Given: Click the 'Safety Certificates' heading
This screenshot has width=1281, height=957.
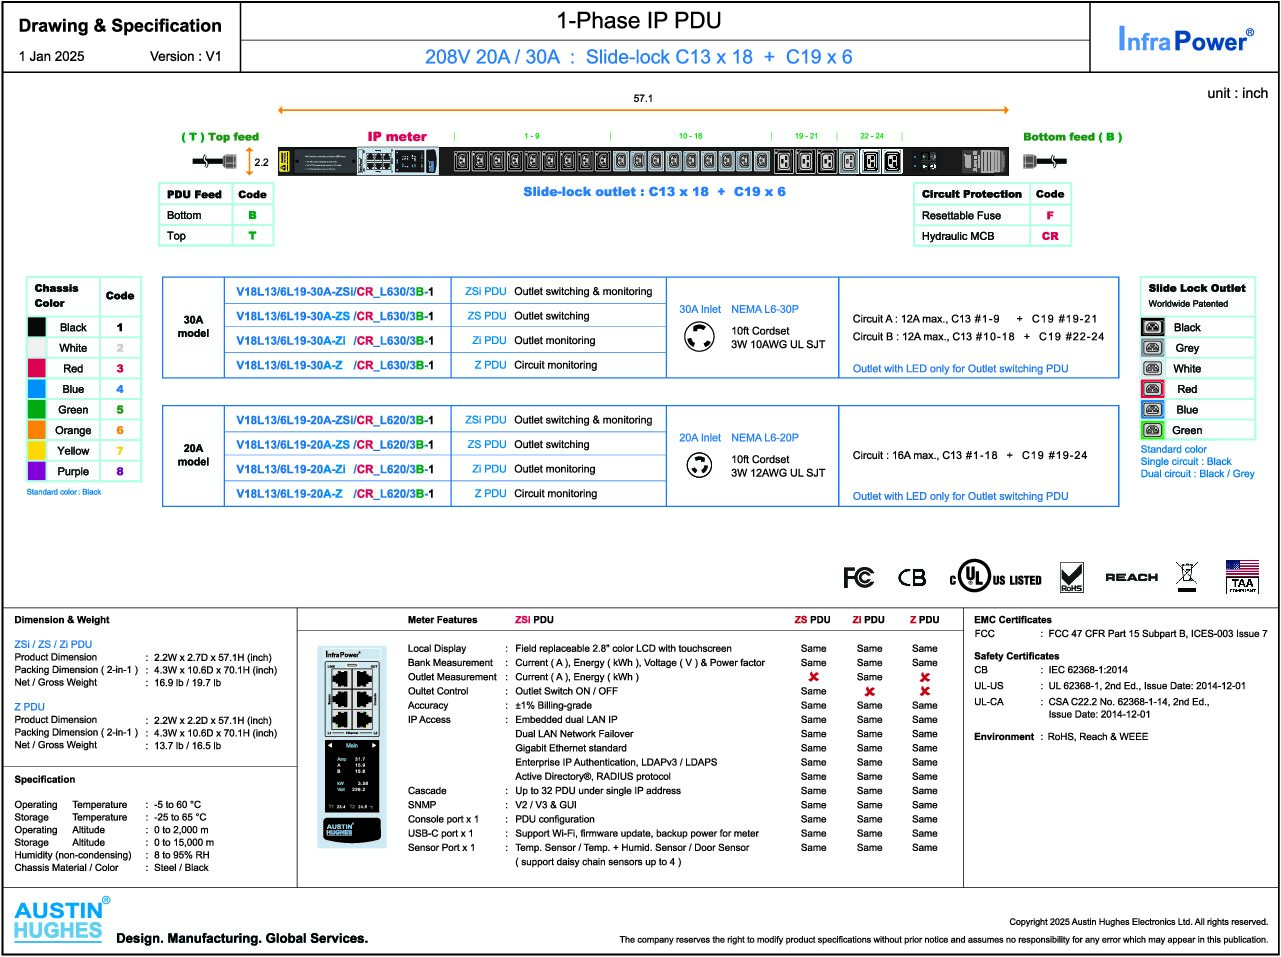Looking at the screenshot, I should pos(1016,656).
